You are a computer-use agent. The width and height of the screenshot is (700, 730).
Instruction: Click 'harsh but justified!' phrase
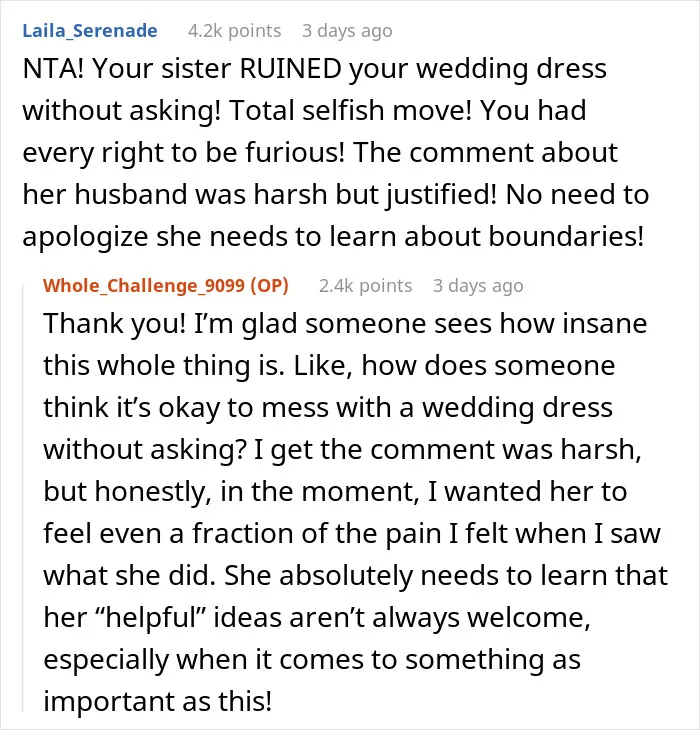[375, 194]
